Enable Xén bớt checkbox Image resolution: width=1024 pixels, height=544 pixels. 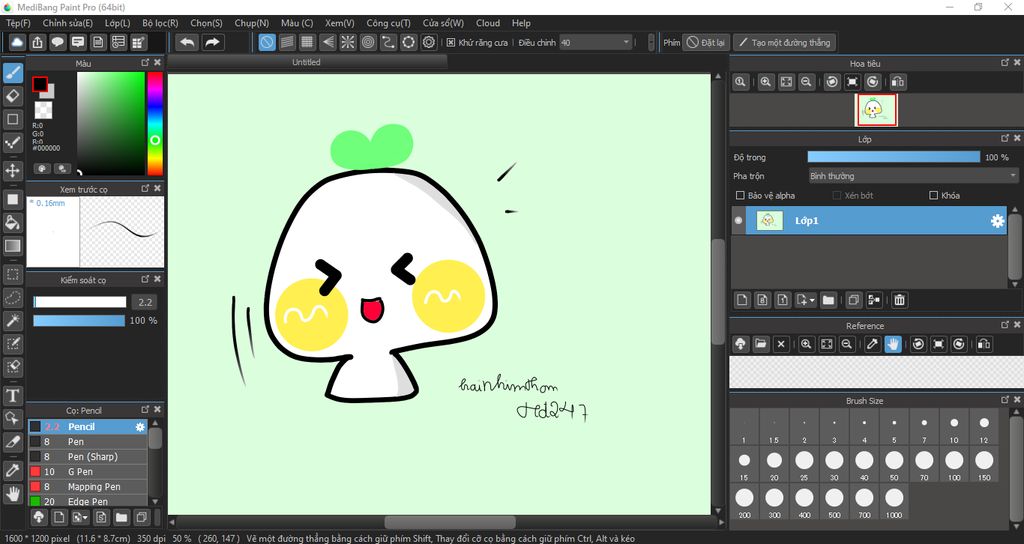837,195
